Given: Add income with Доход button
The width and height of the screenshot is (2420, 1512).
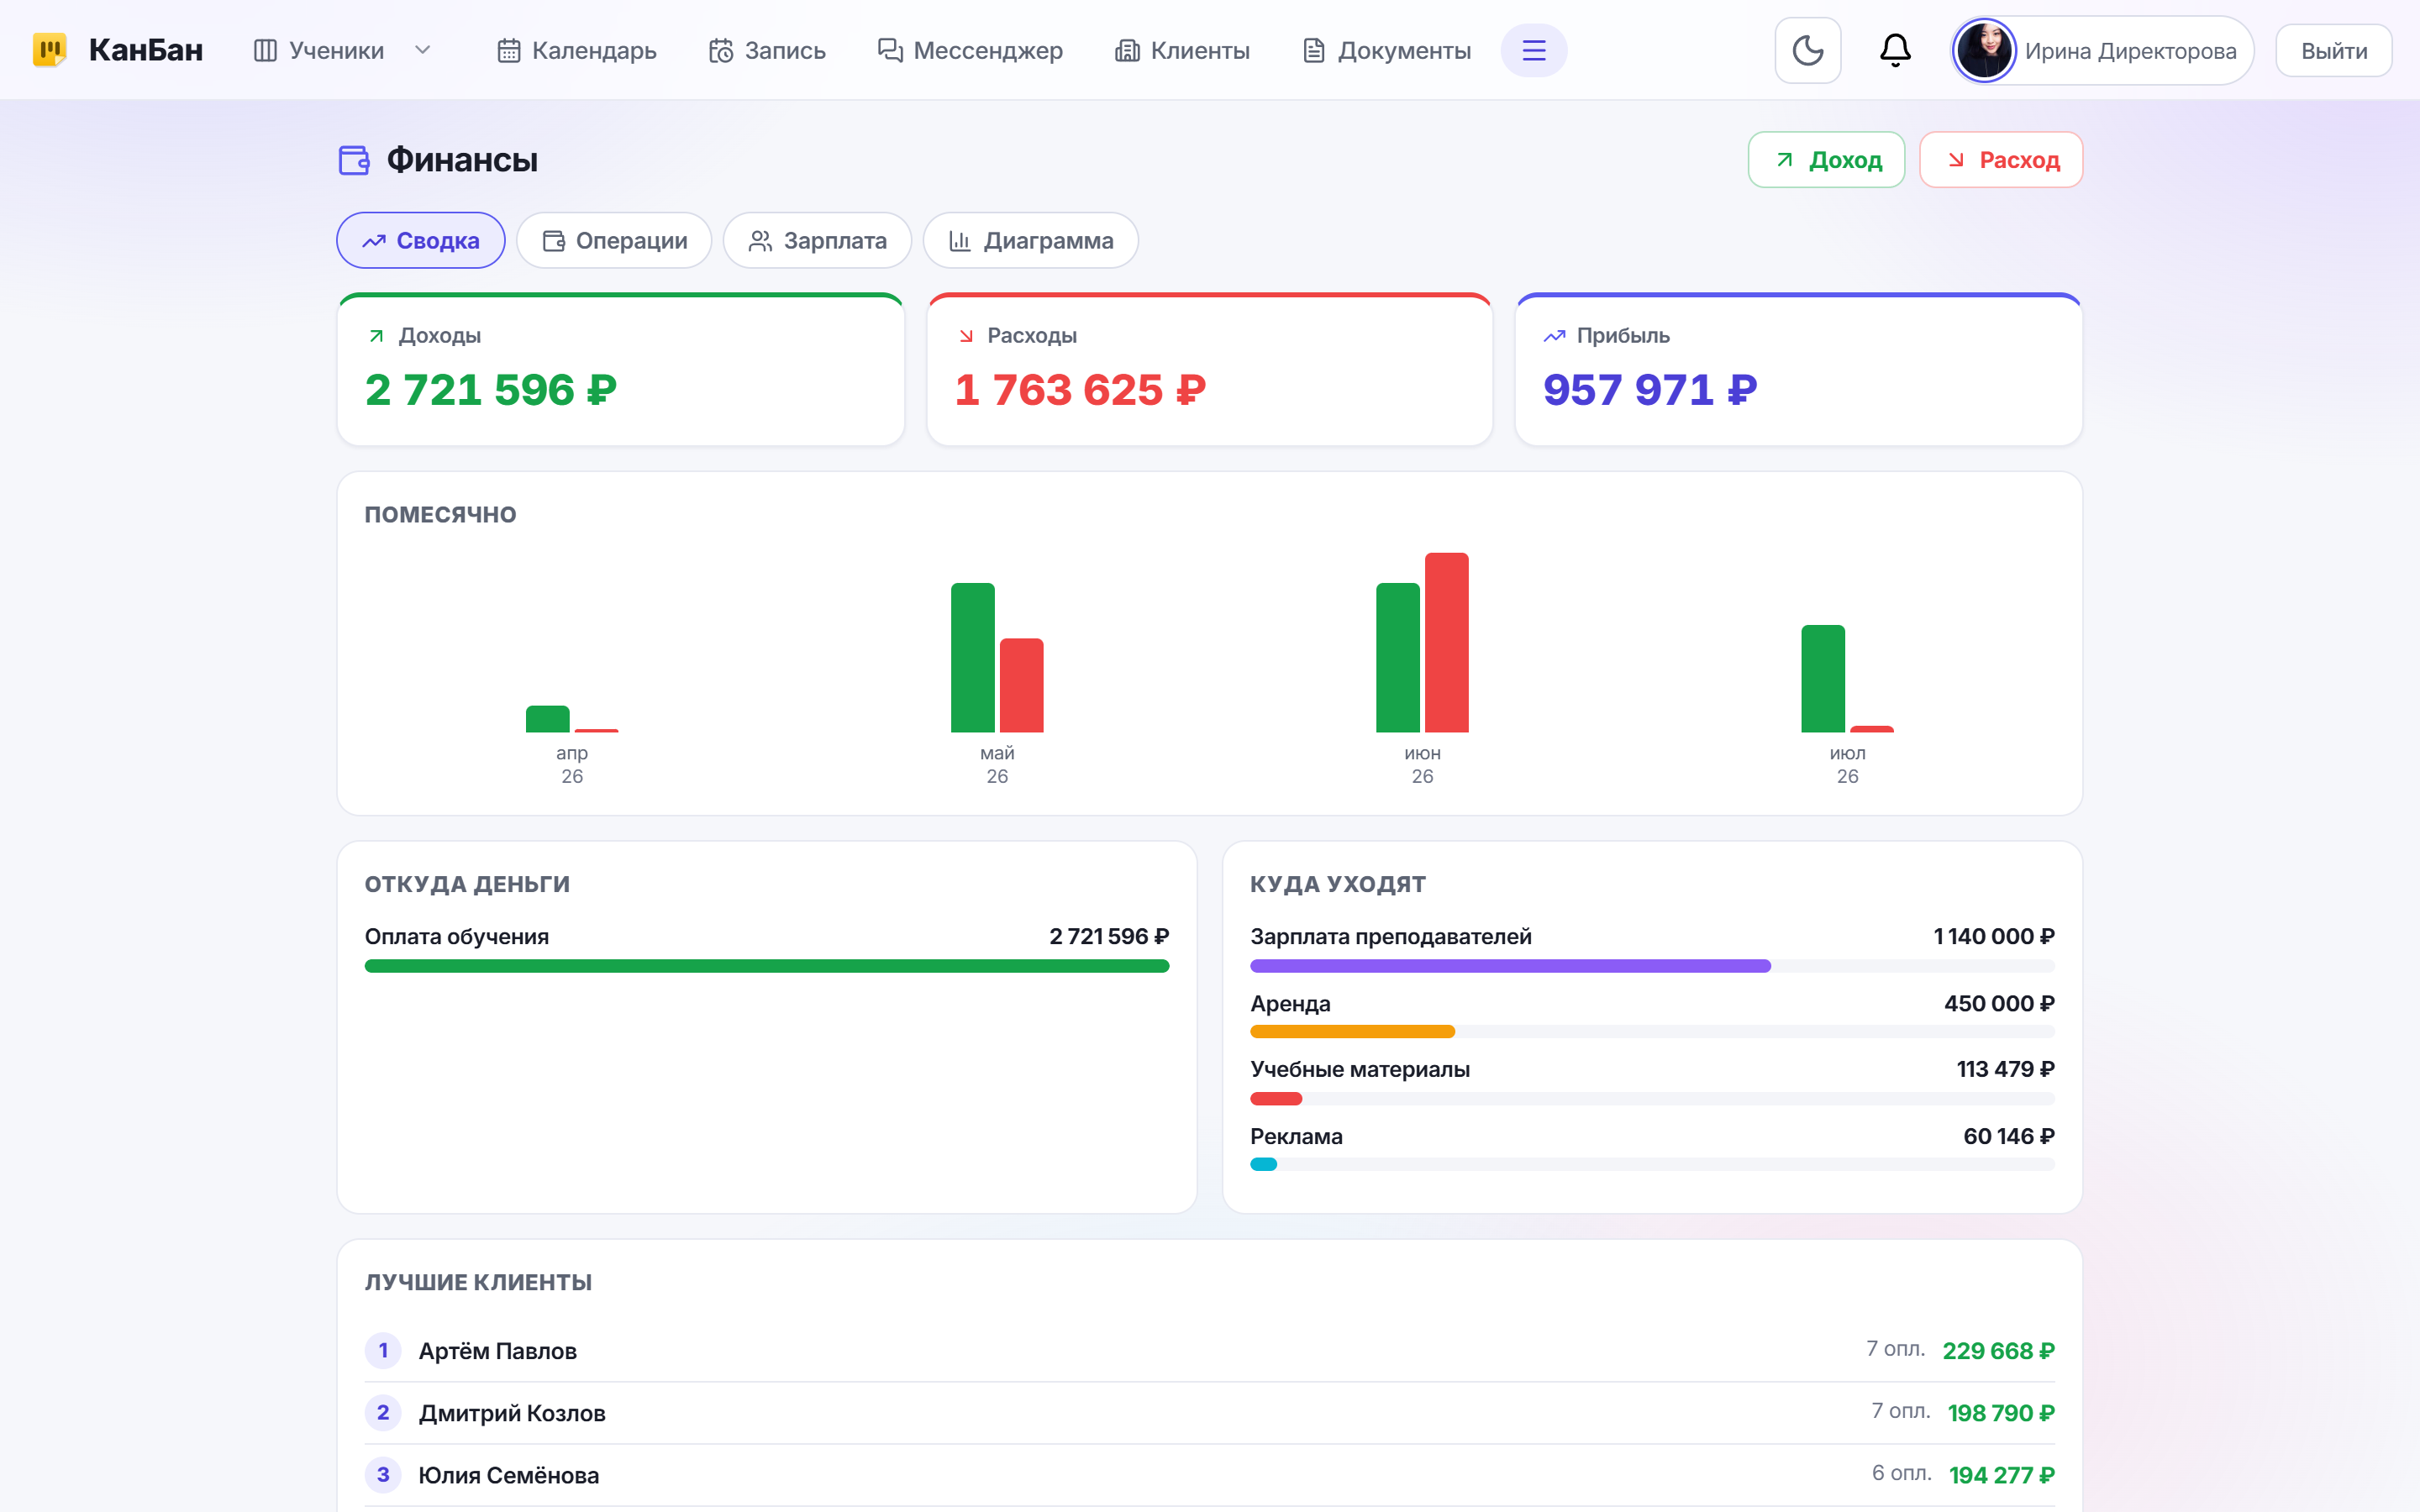Looking at the screenshot, I should (x=1826, y=160).
